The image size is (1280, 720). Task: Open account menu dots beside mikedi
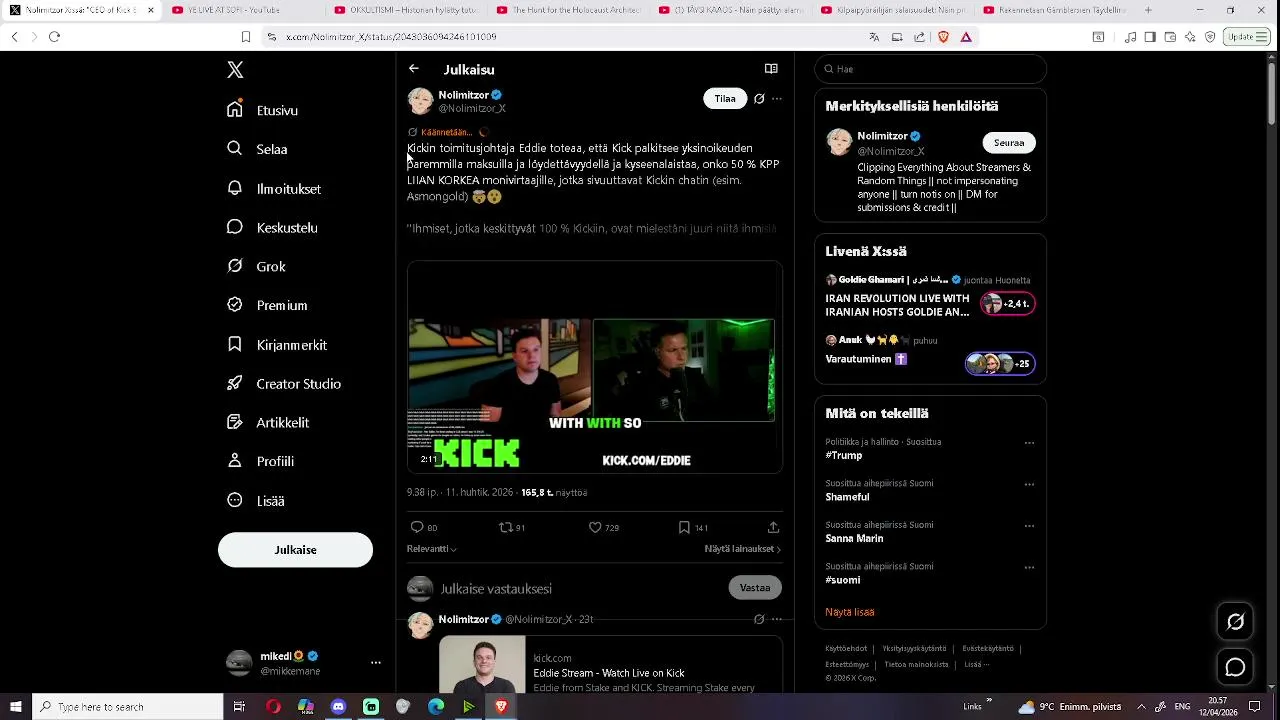tap(376, 663)
